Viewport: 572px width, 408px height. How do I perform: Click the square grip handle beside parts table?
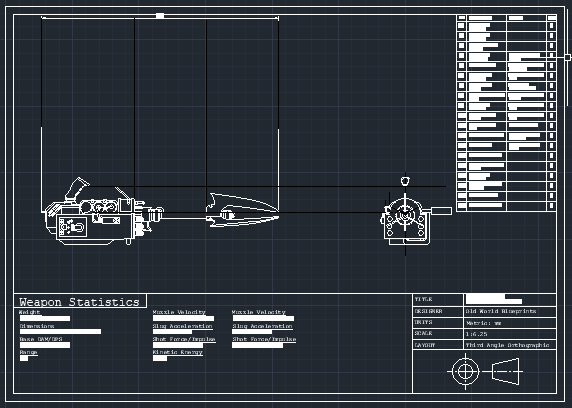click(x=568, y=57)
